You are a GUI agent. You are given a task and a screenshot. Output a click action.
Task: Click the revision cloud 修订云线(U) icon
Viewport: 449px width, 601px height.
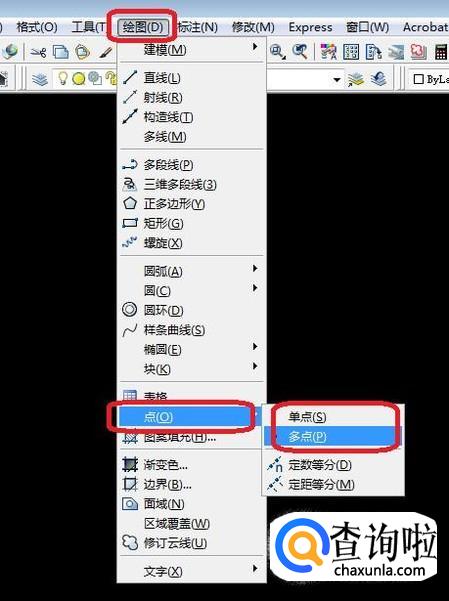coord(130,542)
